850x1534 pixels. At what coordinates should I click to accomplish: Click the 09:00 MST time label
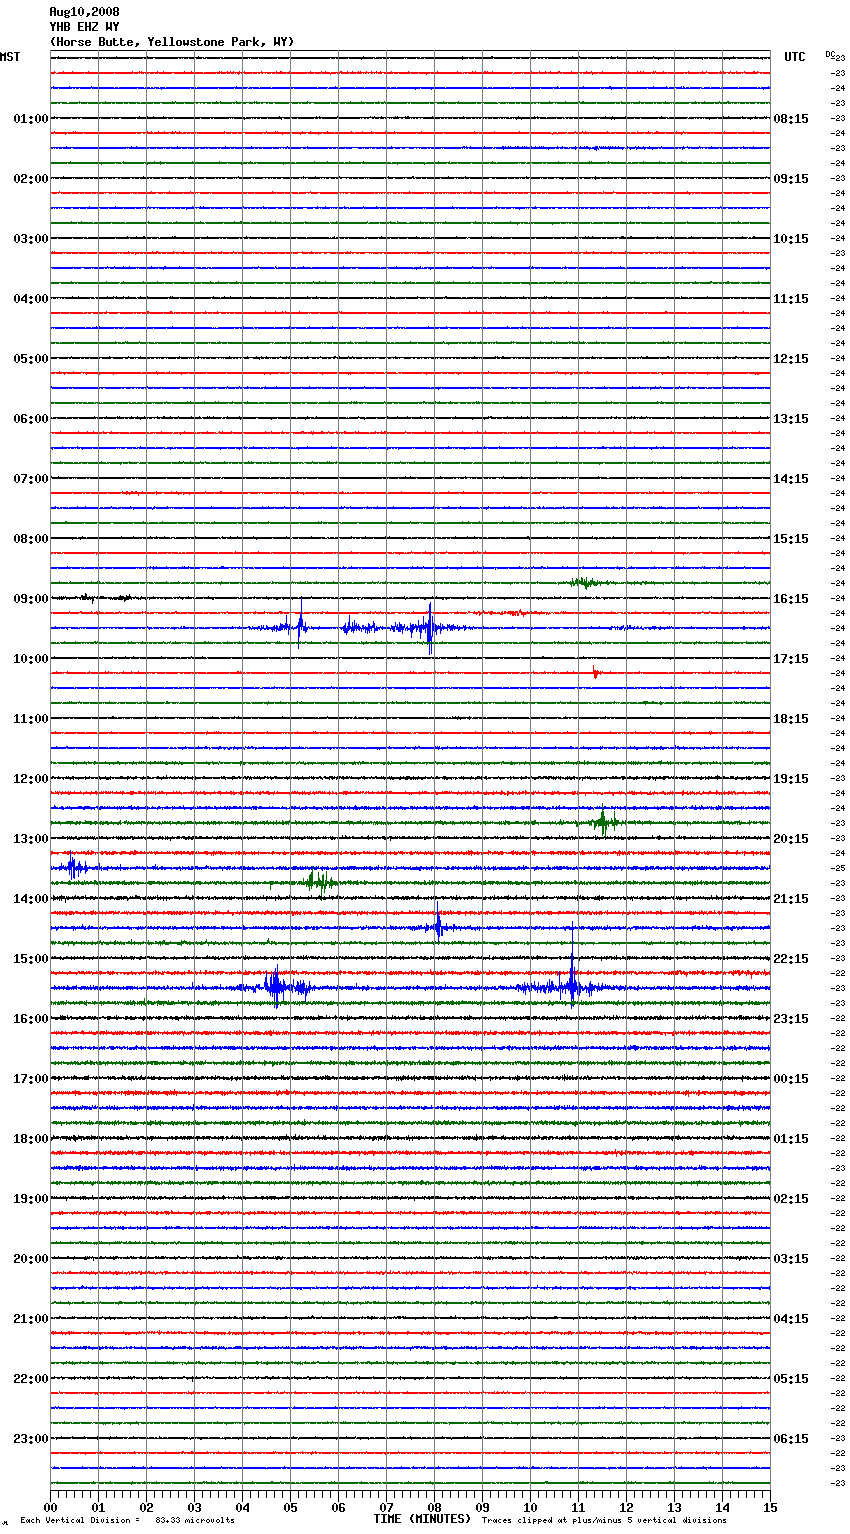(31, 599)
